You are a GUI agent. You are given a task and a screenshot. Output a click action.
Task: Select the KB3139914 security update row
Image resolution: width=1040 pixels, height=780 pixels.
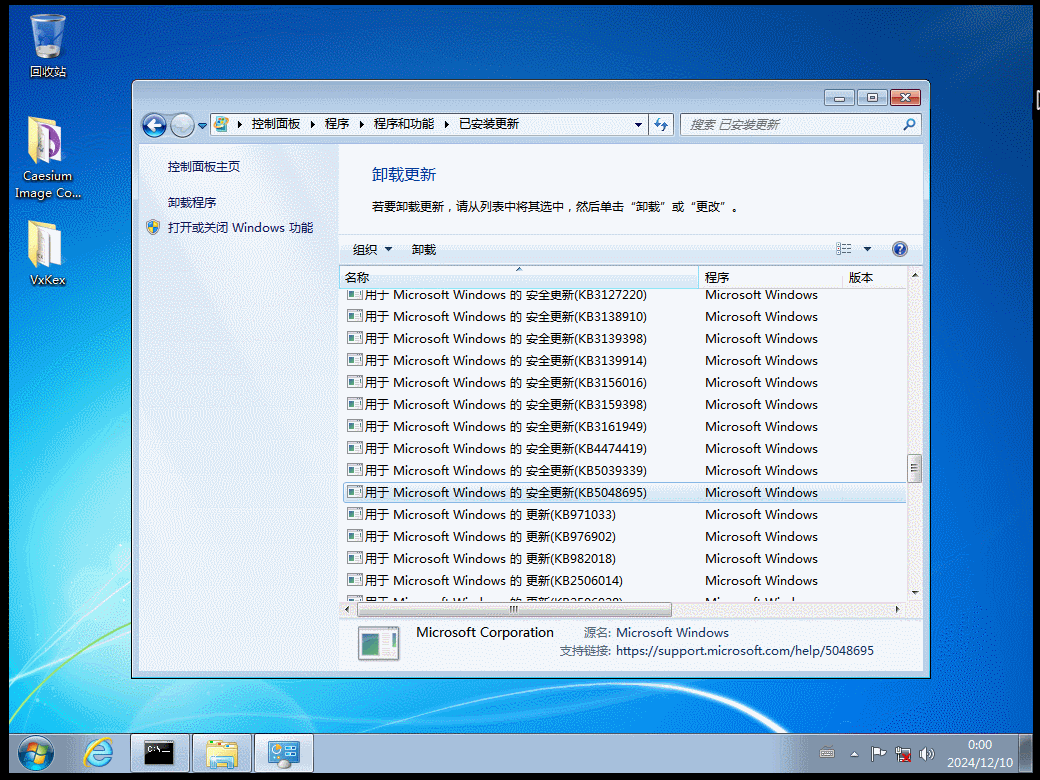624,360
